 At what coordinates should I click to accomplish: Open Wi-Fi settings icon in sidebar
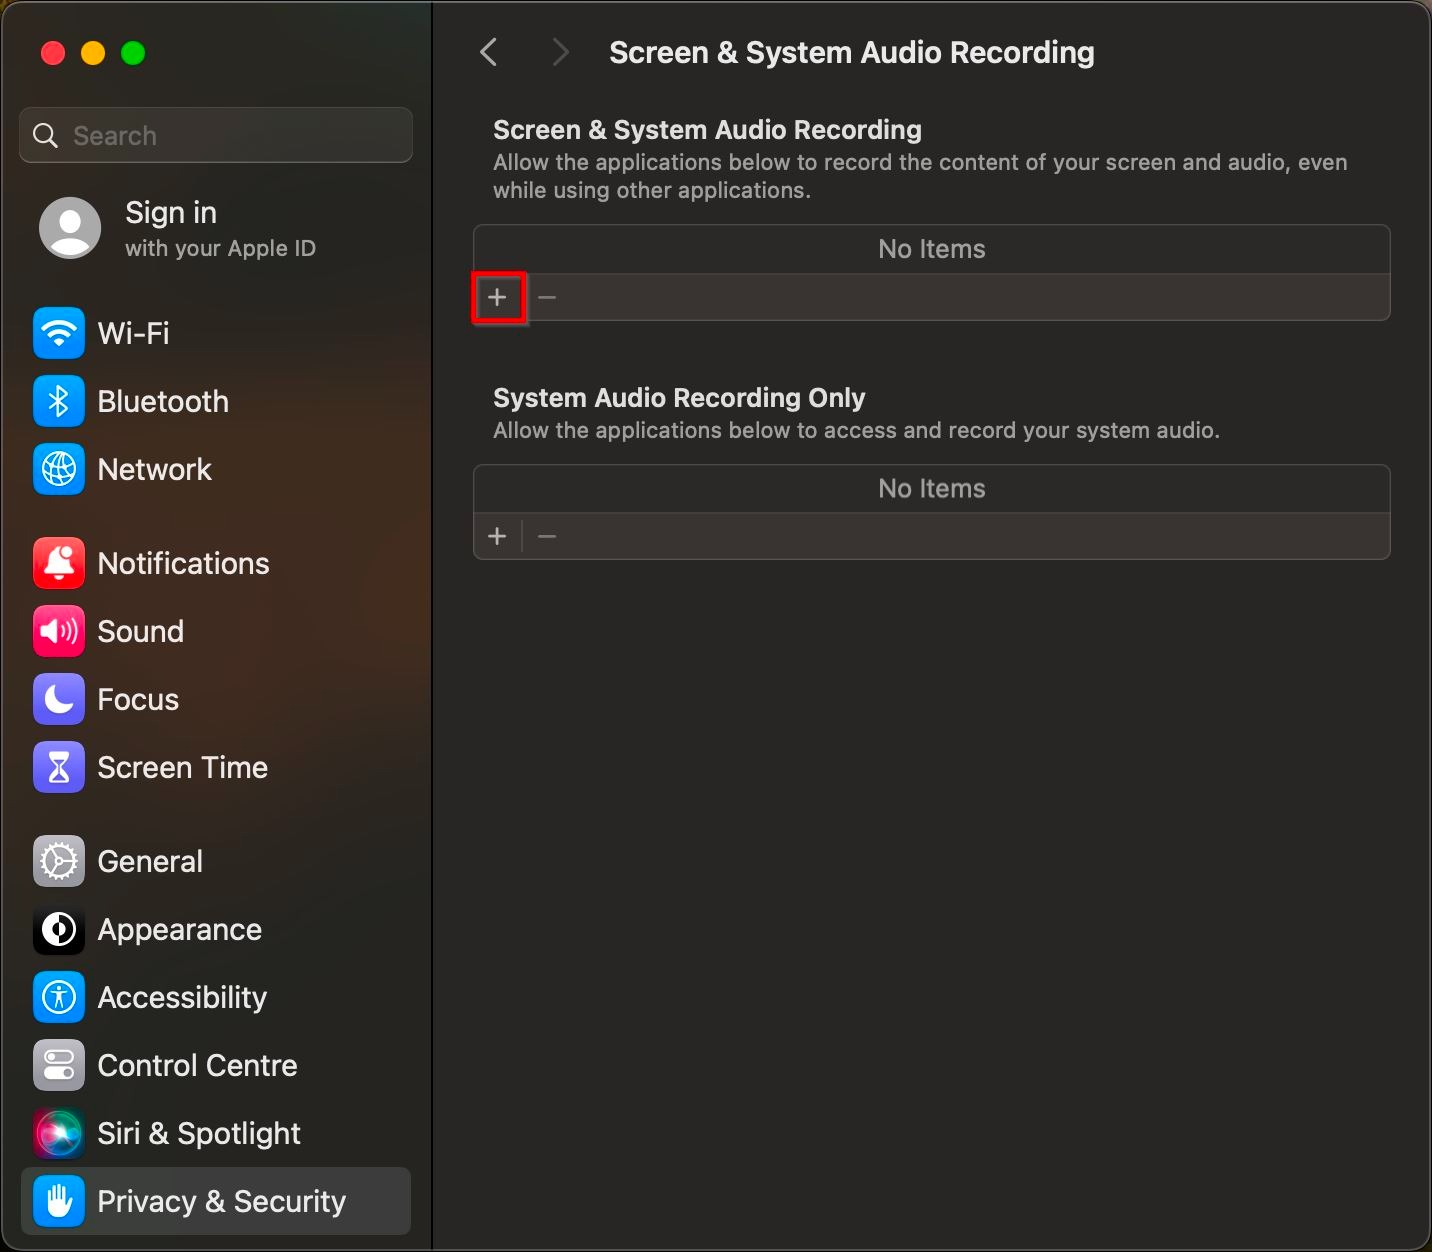pyautogui.click(x=59, y=333)
